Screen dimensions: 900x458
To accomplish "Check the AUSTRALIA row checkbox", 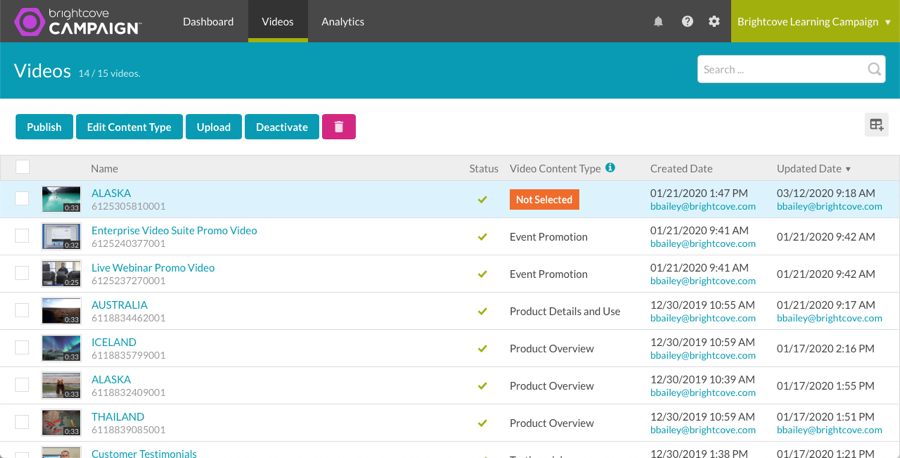I will click(22, 310).
